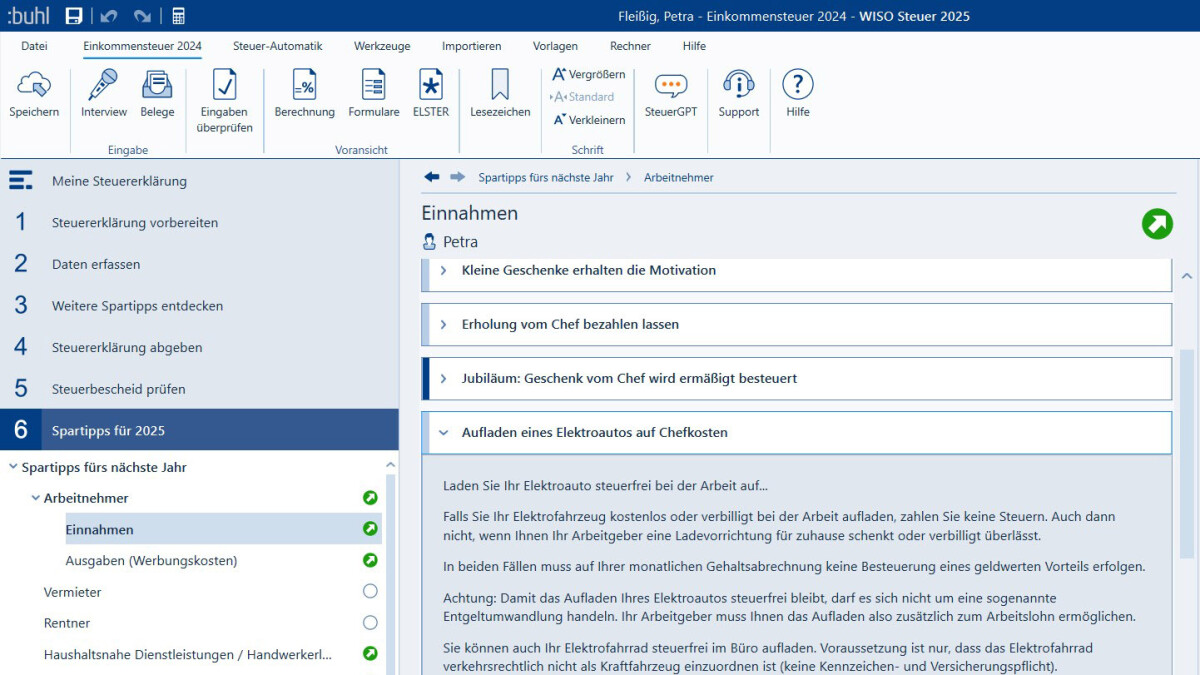Image resolution: width=1200 pixels, height=675 pixels.
Task: Open the Werkzeuge menu
Action: click(382, 46)
